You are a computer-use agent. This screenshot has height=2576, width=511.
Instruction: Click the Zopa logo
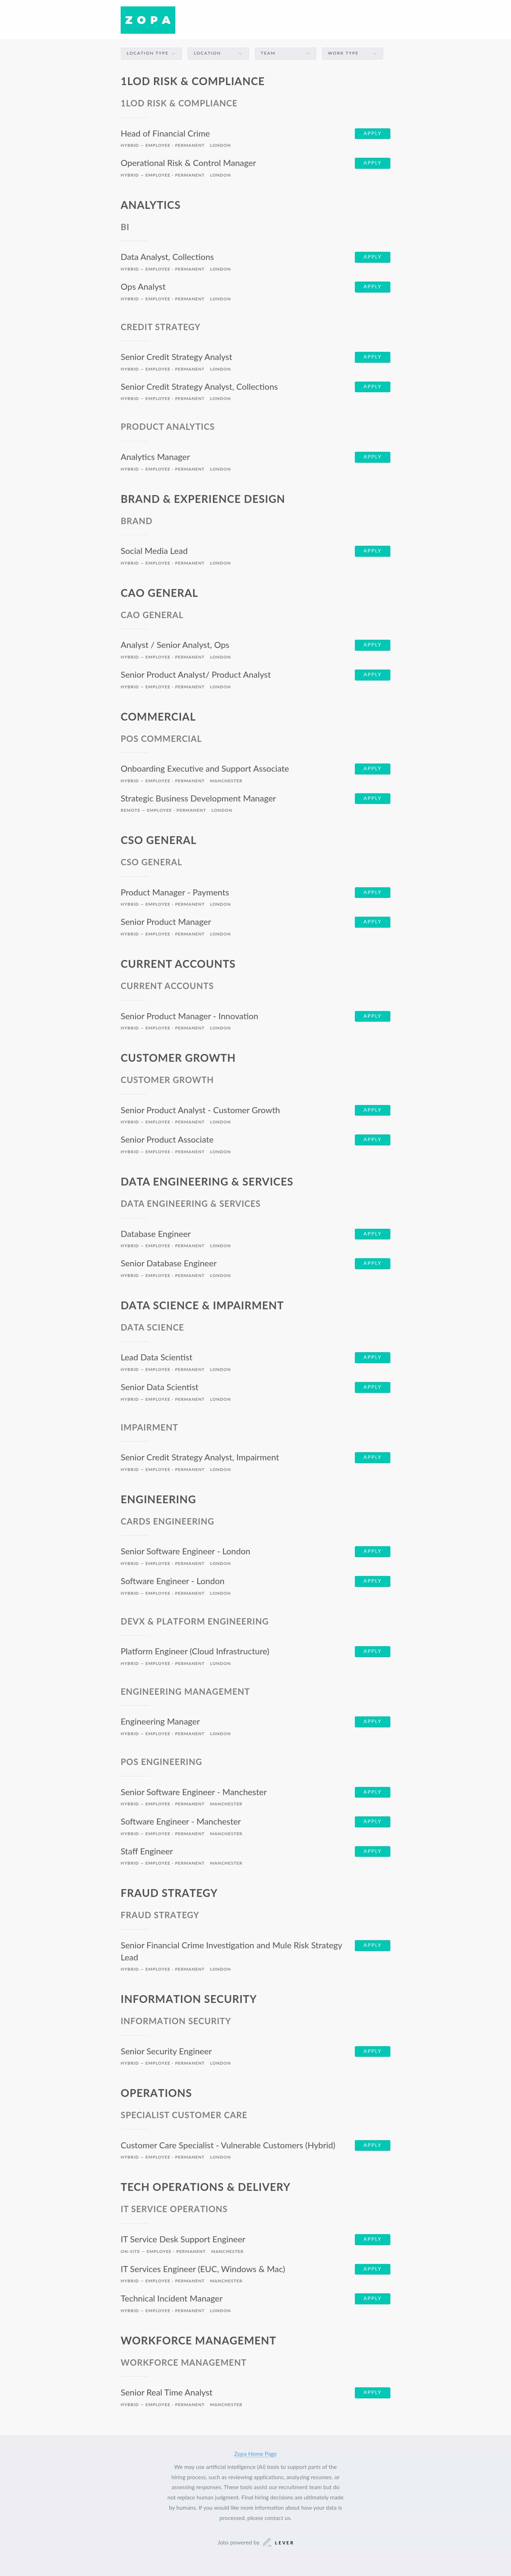tap(148, 20)
